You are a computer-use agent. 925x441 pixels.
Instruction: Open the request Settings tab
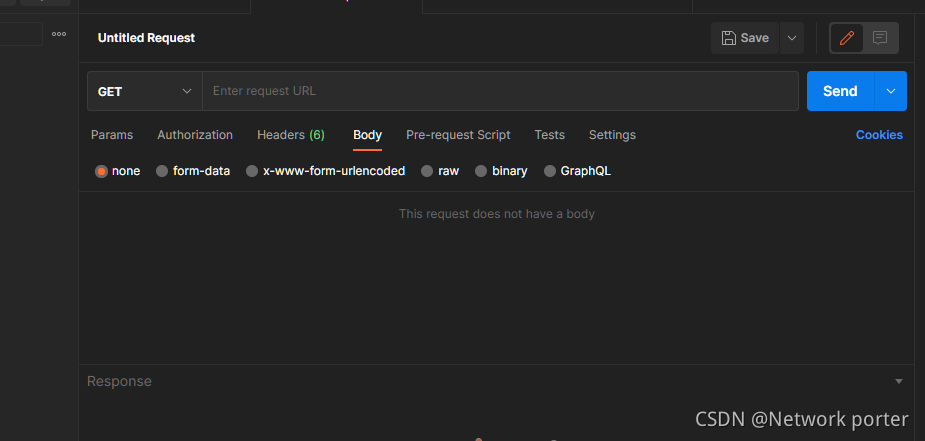(x=612, y=135)
